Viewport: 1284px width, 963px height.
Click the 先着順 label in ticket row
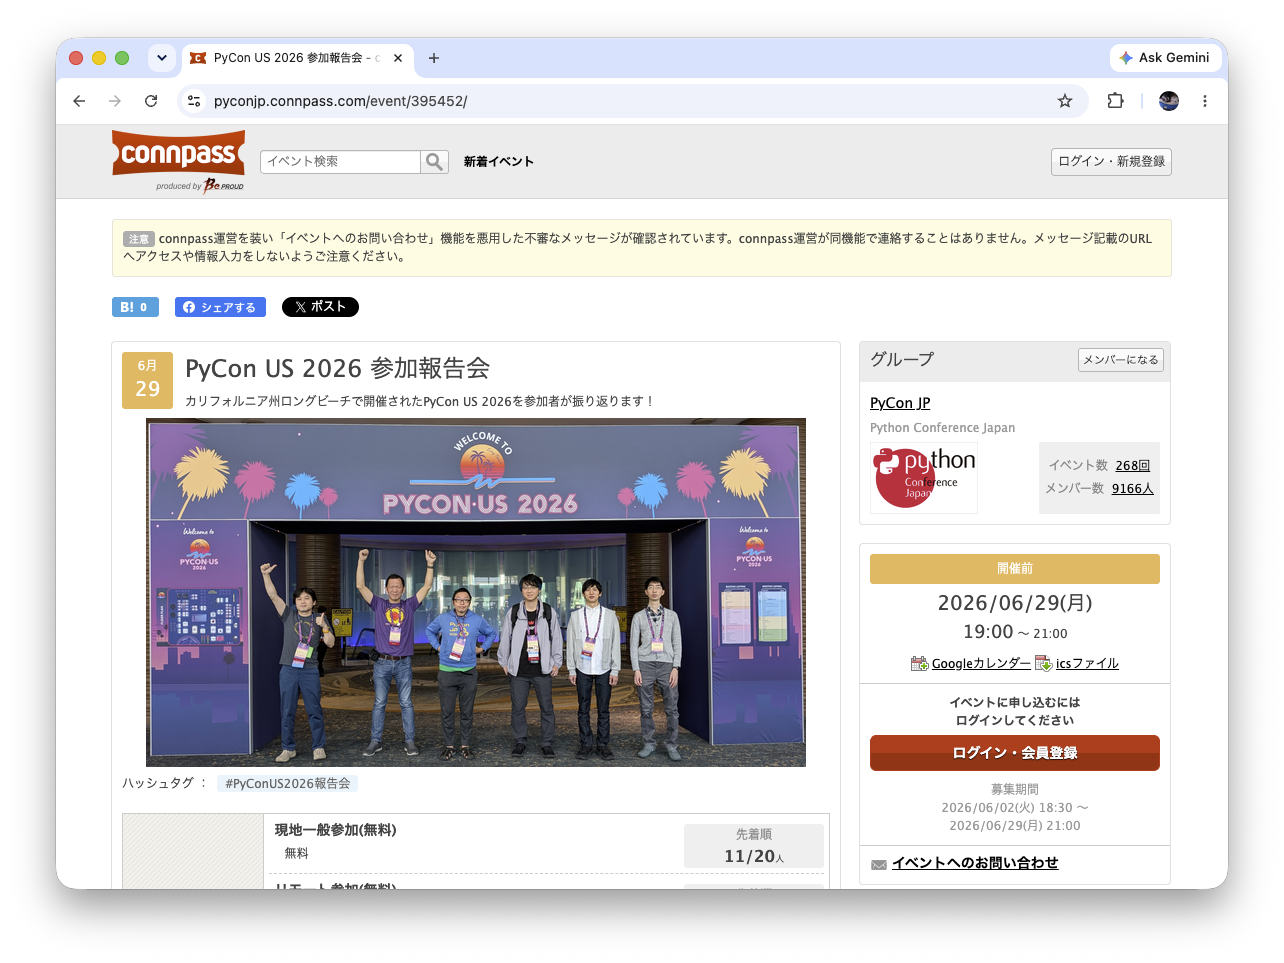coord(754,834)
